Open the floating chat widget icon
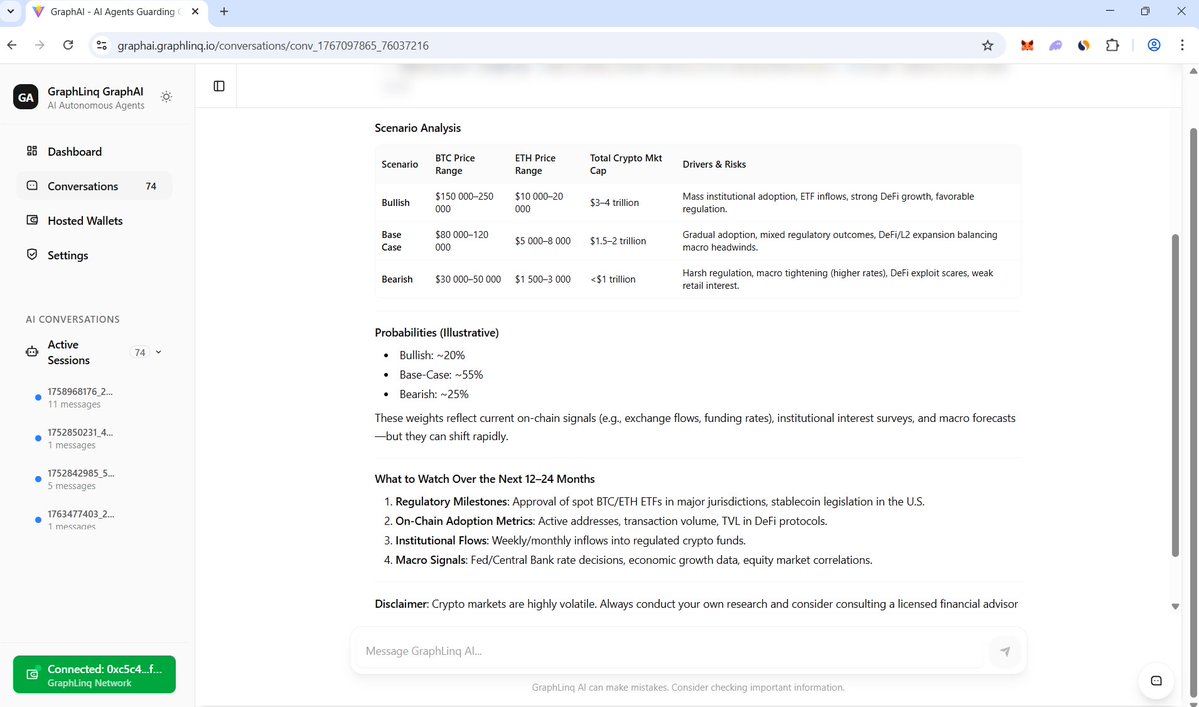 1156,680
